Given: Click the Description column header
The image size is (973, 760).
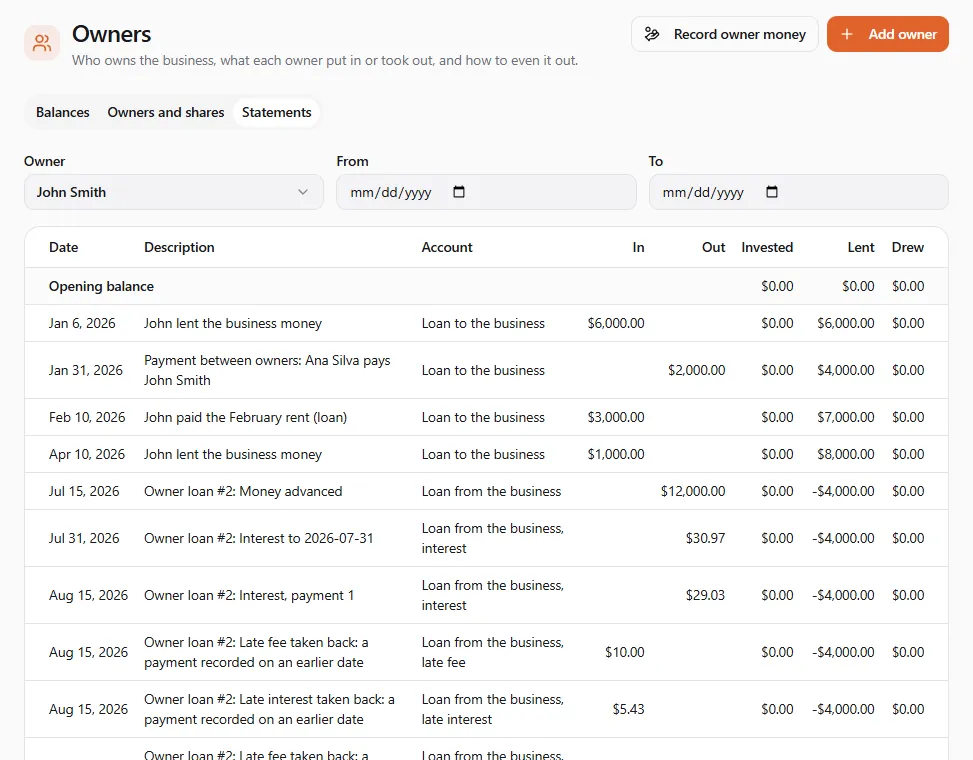Looking at the screenshot, I should pos(179,248).
